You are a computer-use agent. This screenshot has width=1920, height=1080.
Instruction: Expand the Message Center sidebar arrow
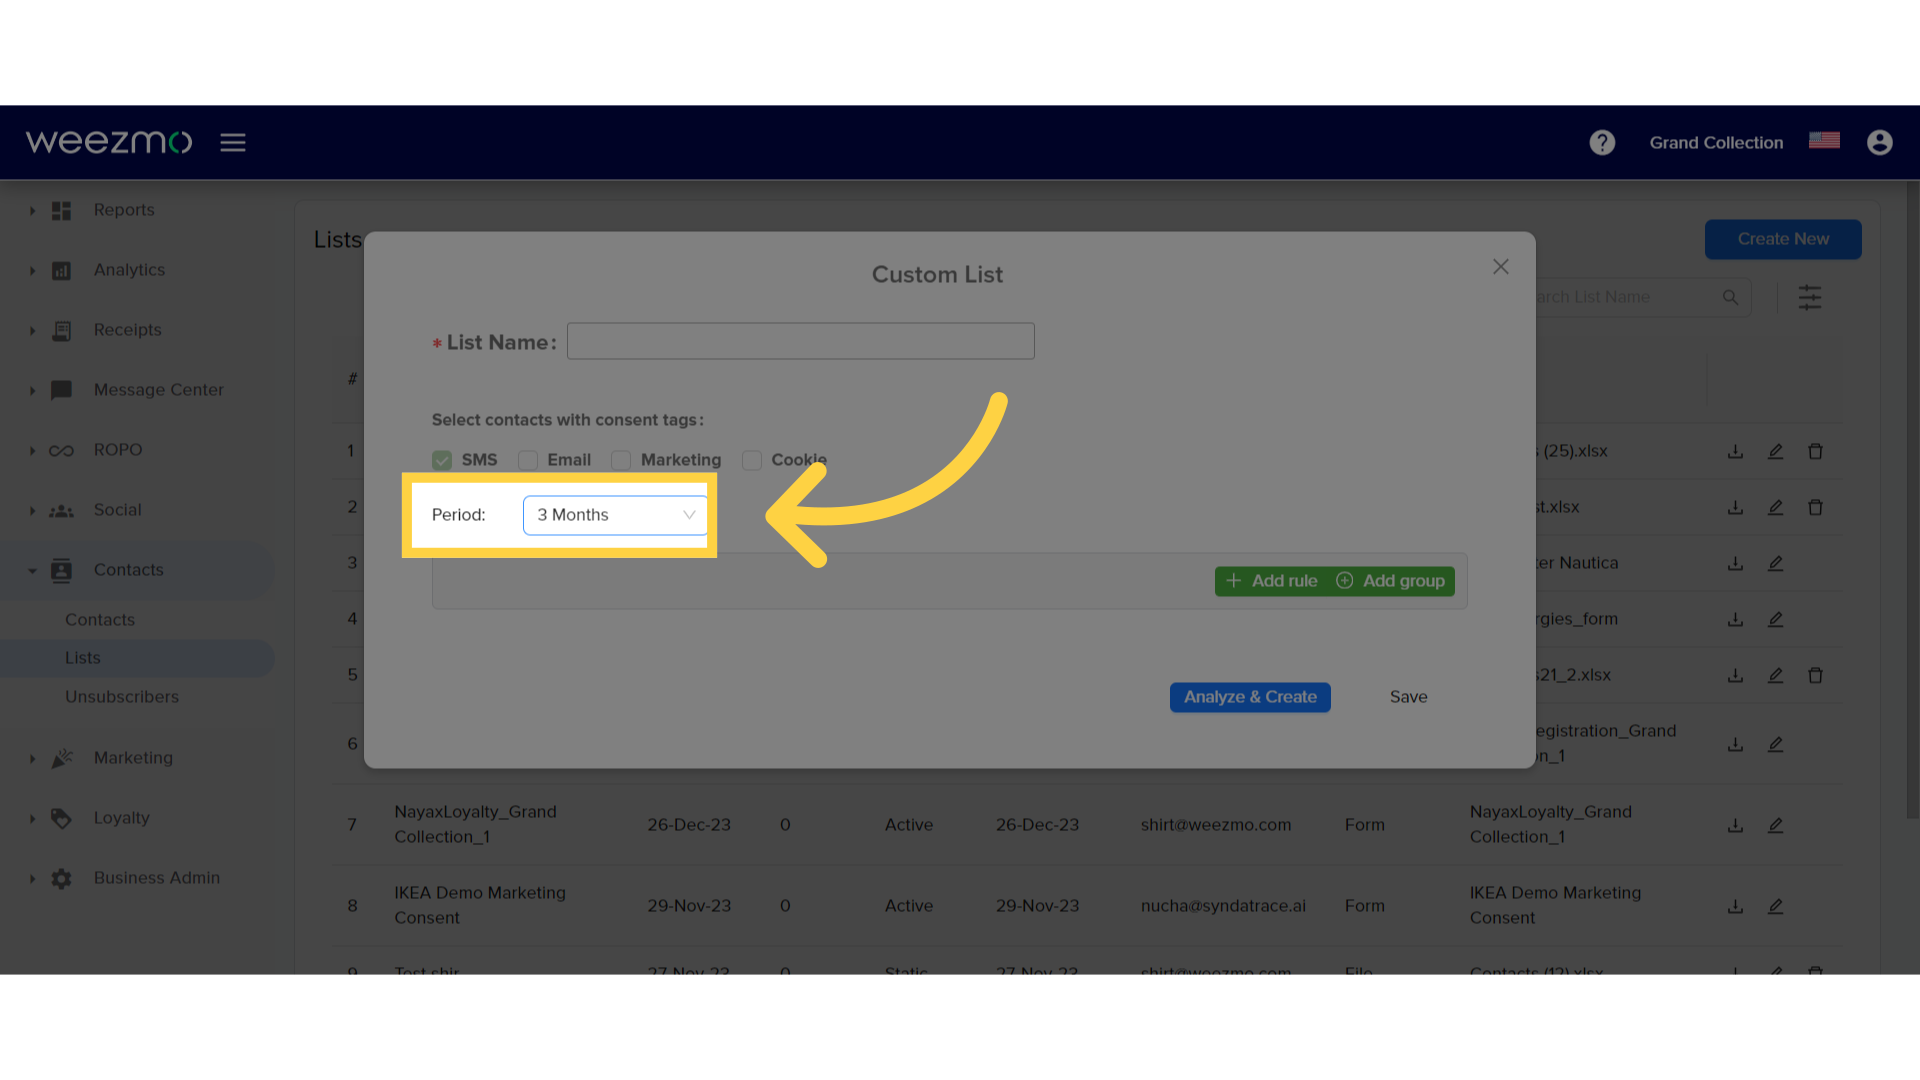(32, 391)
